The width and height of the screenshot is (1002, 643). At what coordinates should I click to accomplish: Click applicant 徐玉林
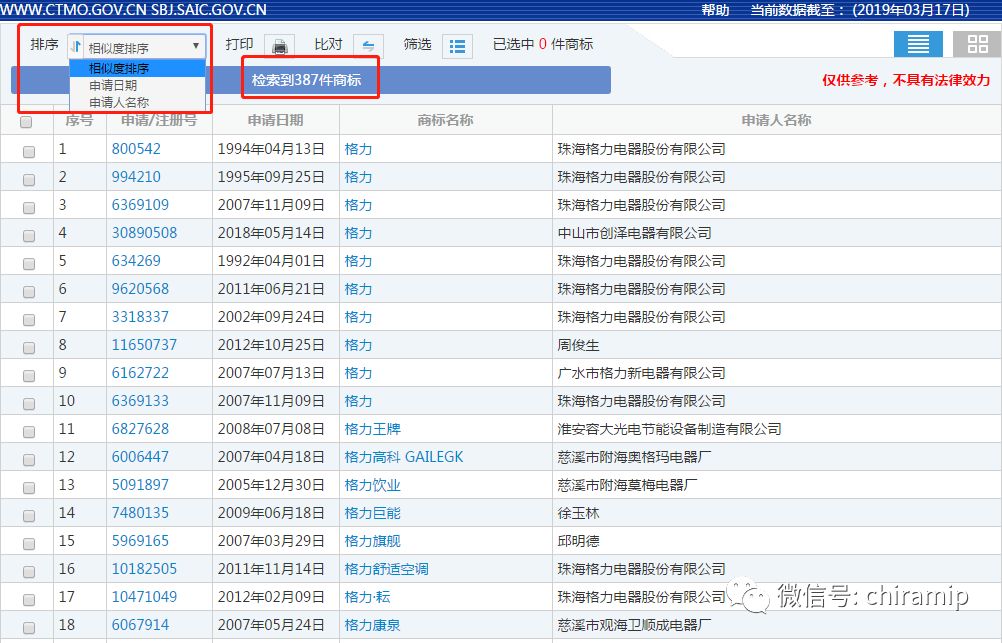point(579,513)
